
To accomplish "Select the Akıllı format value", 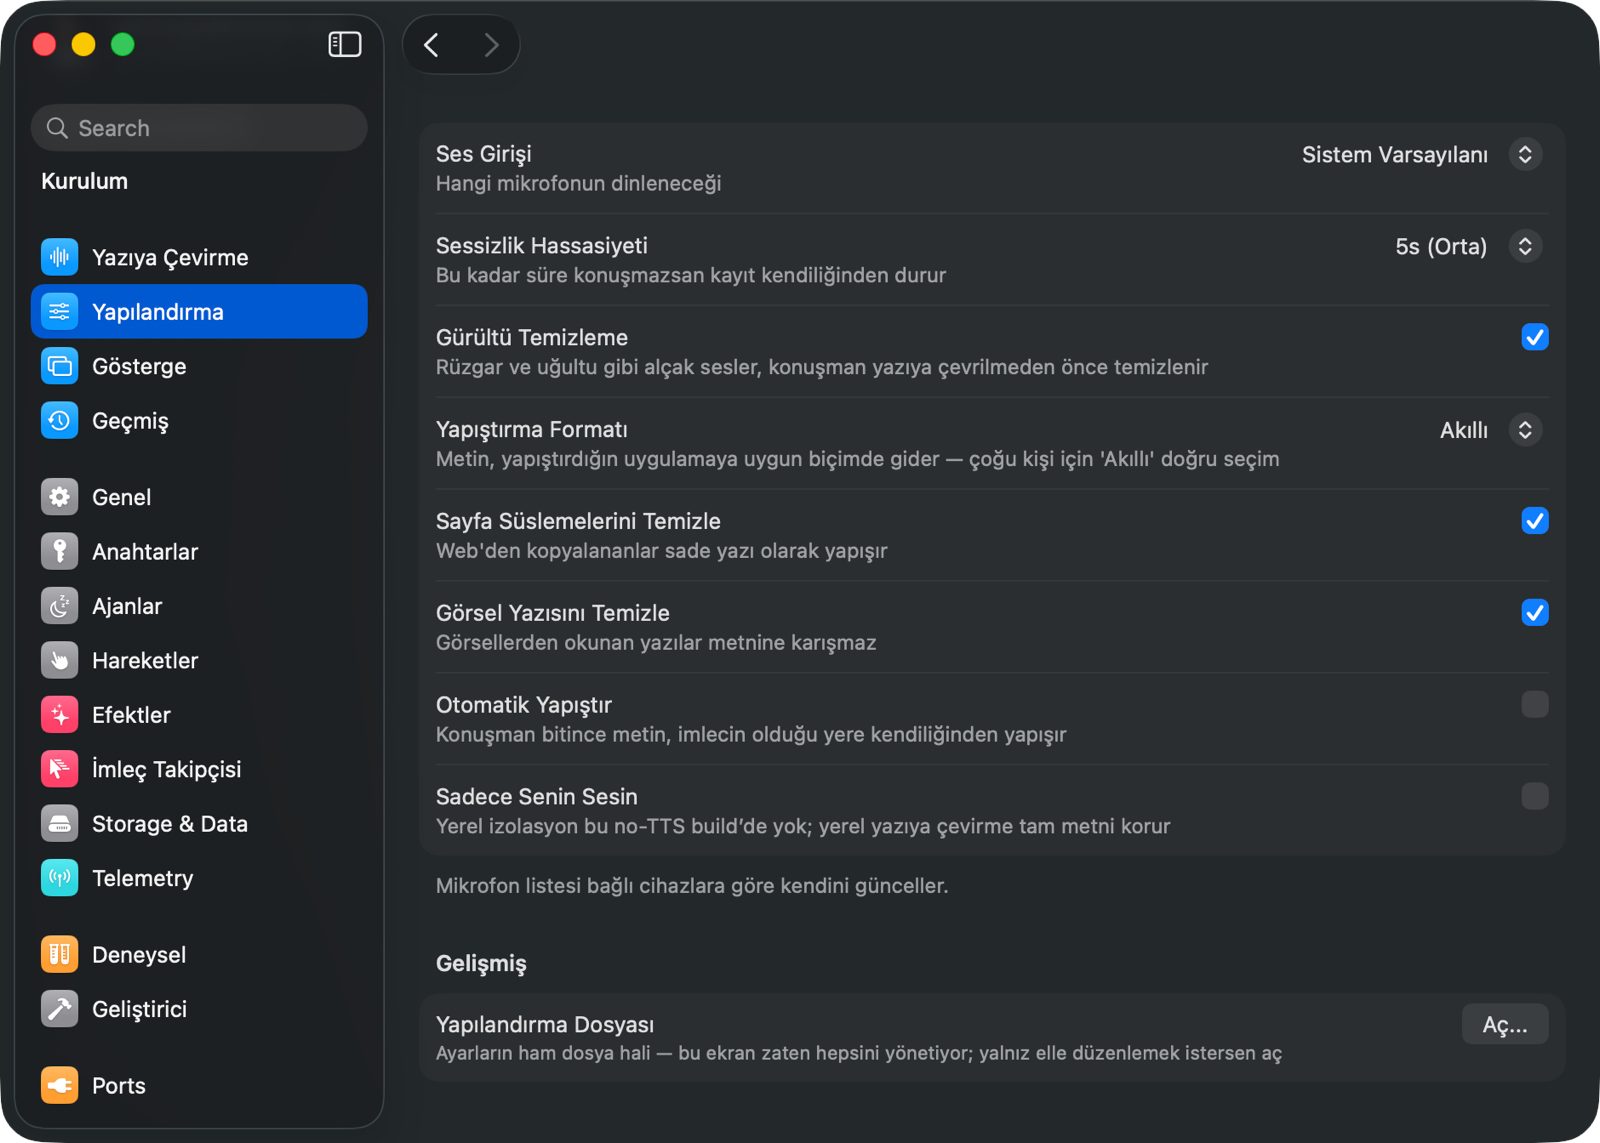I will tap(1464, 430).
